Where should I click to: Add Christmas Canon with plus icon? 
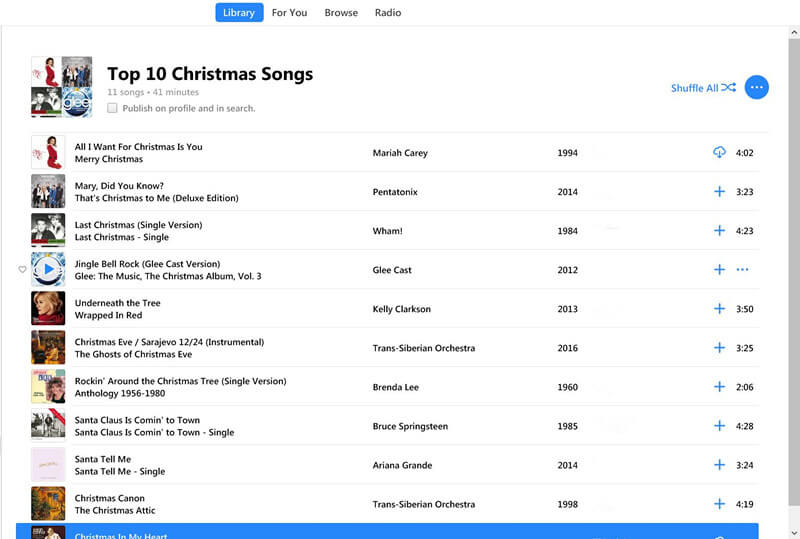tap(719, 504)
